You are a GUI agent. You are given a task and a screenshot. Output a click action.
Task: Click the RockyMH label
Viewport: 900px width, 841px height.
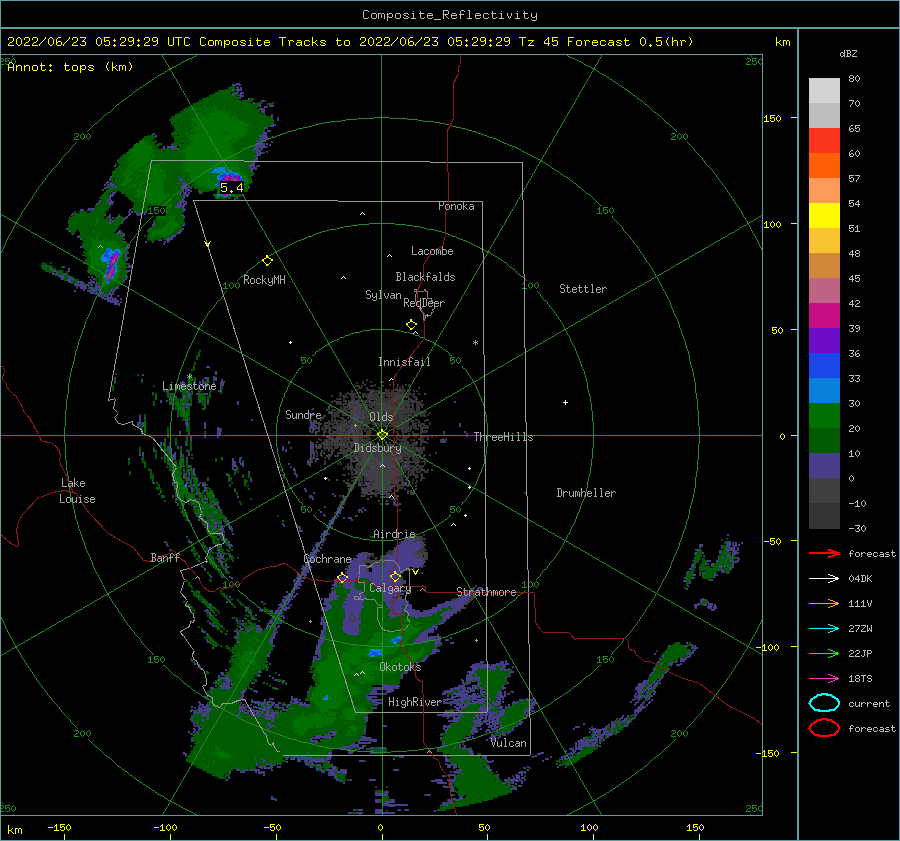264,280
